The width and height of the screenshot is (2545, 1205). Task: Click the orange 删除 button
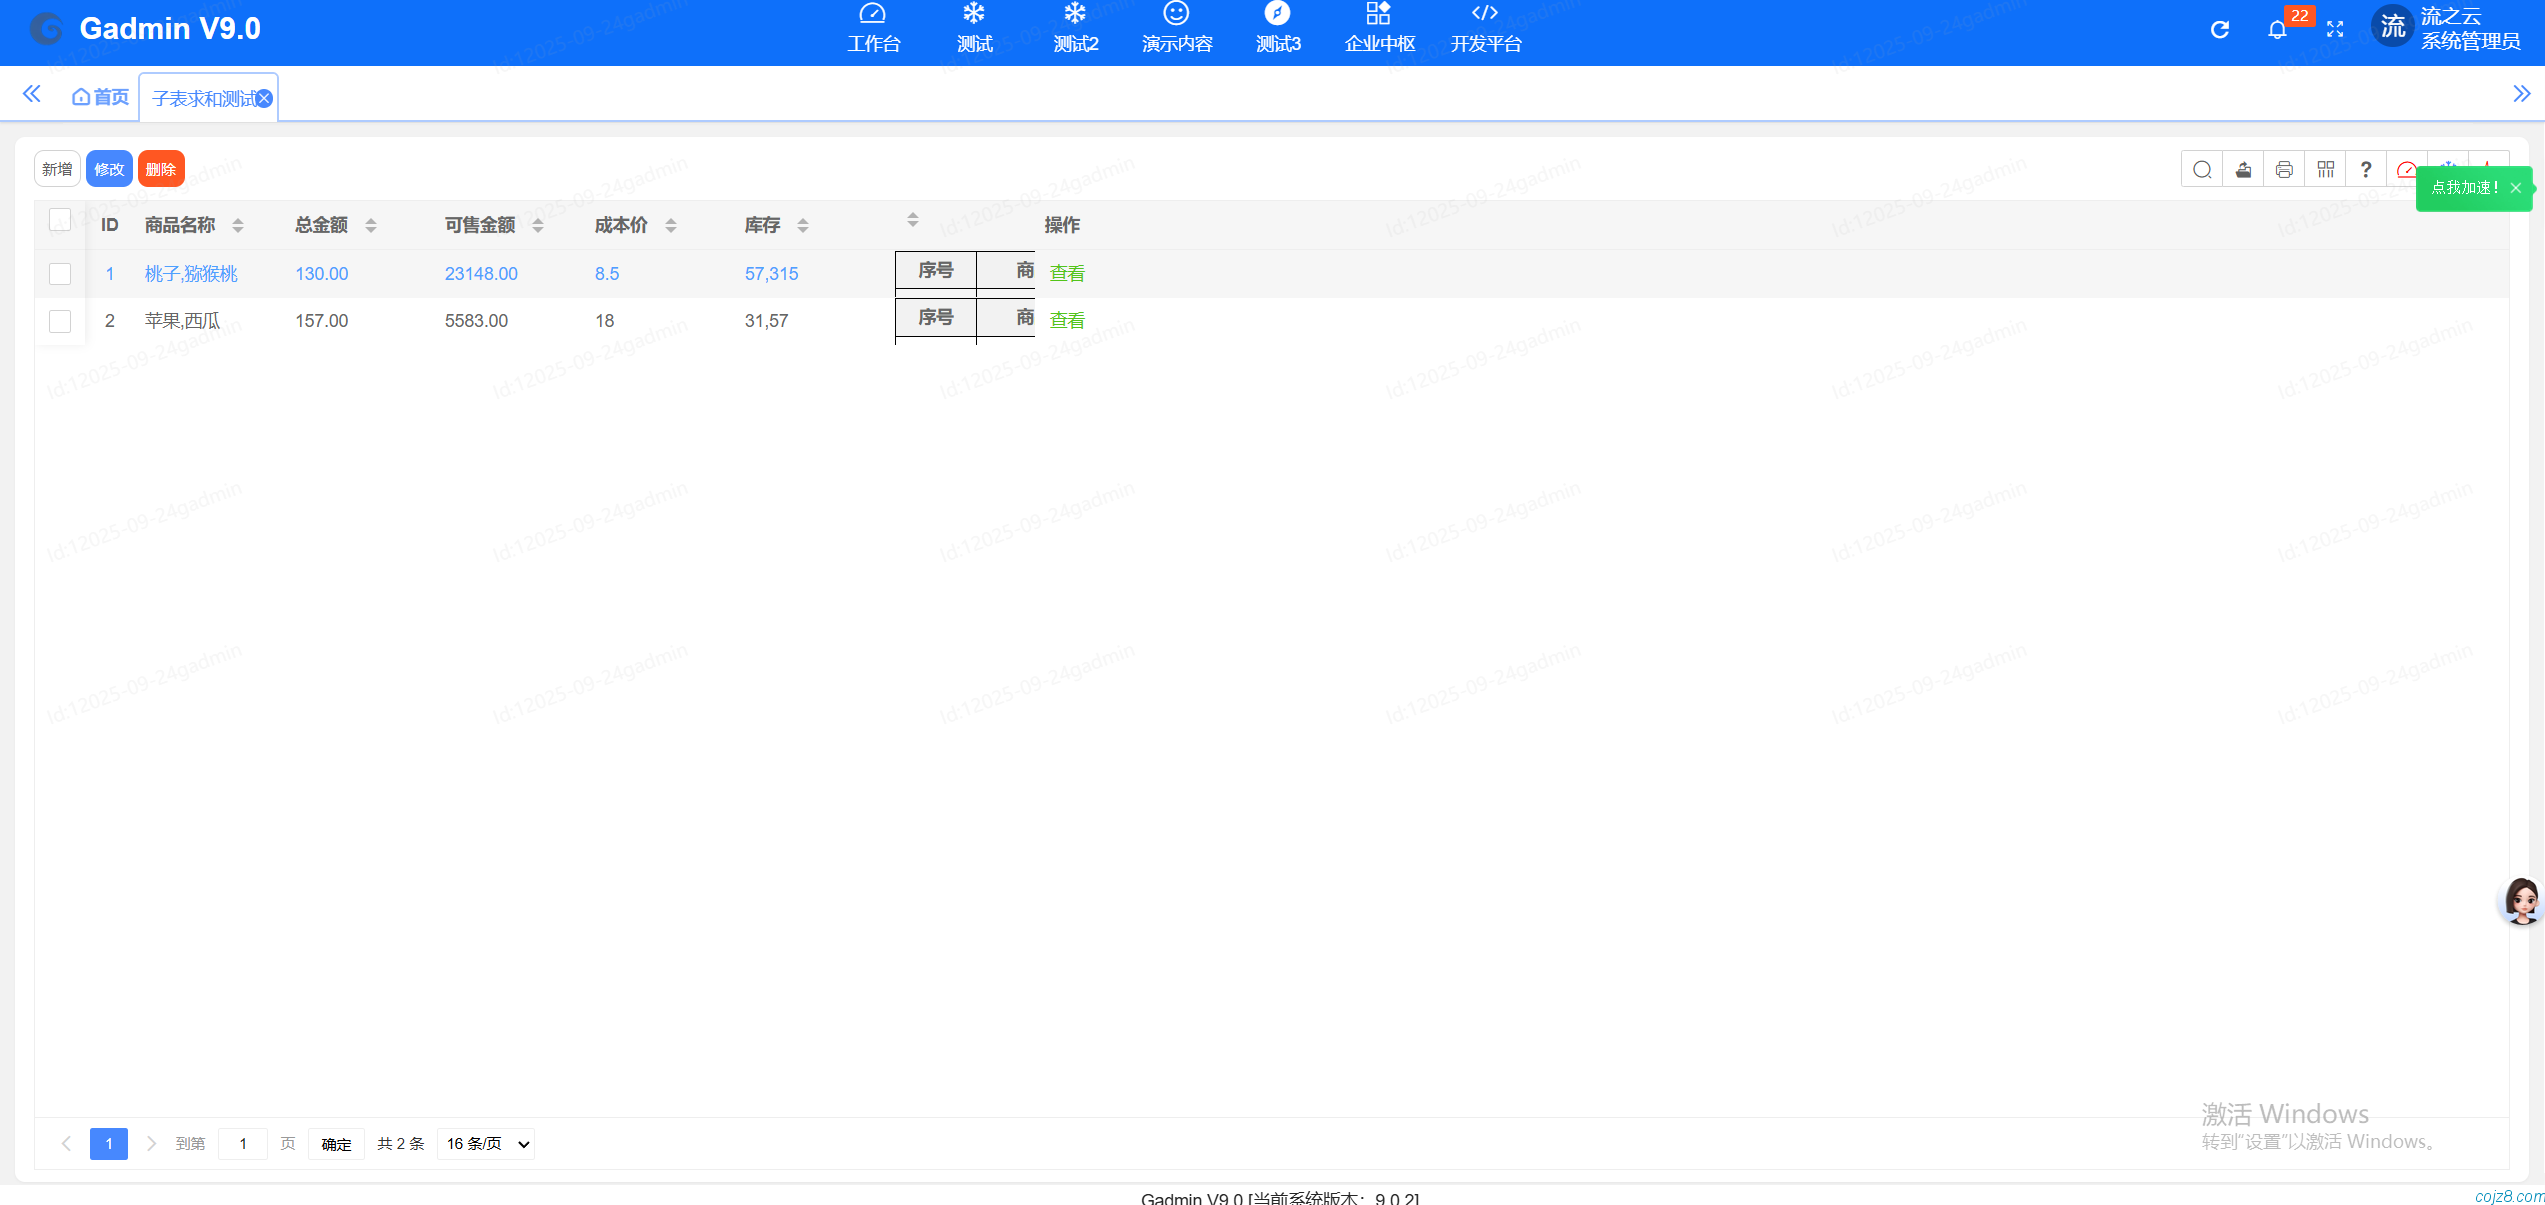[161, 169]
